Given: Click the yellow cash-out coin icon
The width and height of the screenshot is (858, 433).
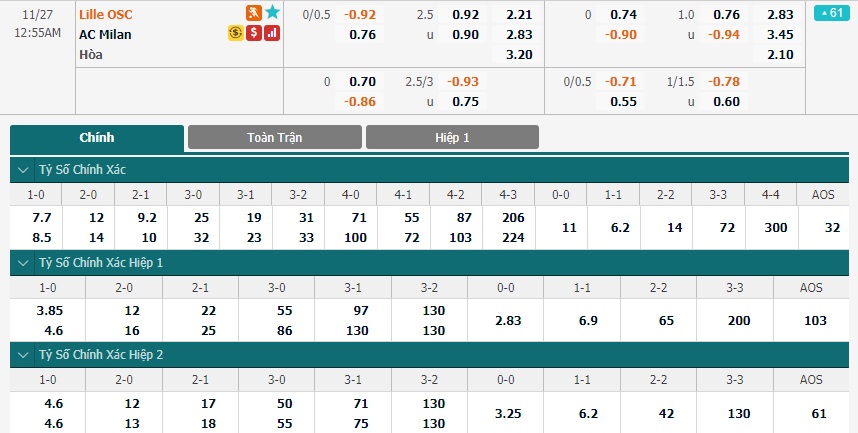Looking at the screenshot, I should pyautogui.click(x=235, y=33).
